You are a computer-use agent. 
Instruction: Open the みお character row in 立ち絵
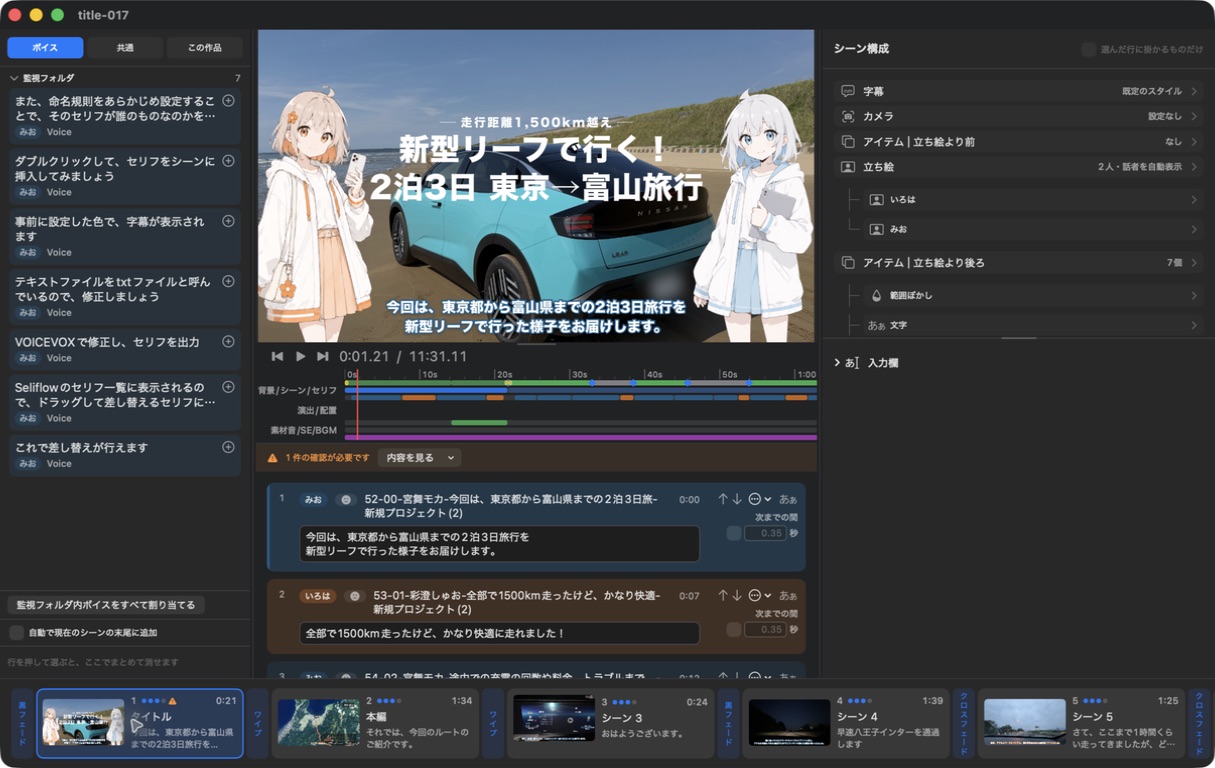[x=1032, y=229]
